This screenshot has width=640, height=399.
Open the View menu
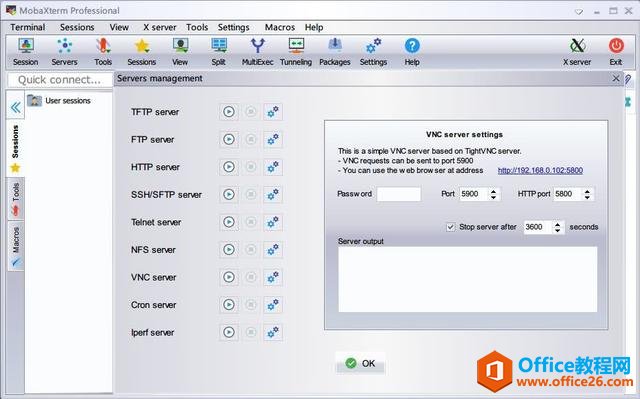click(x=119, y=27)
